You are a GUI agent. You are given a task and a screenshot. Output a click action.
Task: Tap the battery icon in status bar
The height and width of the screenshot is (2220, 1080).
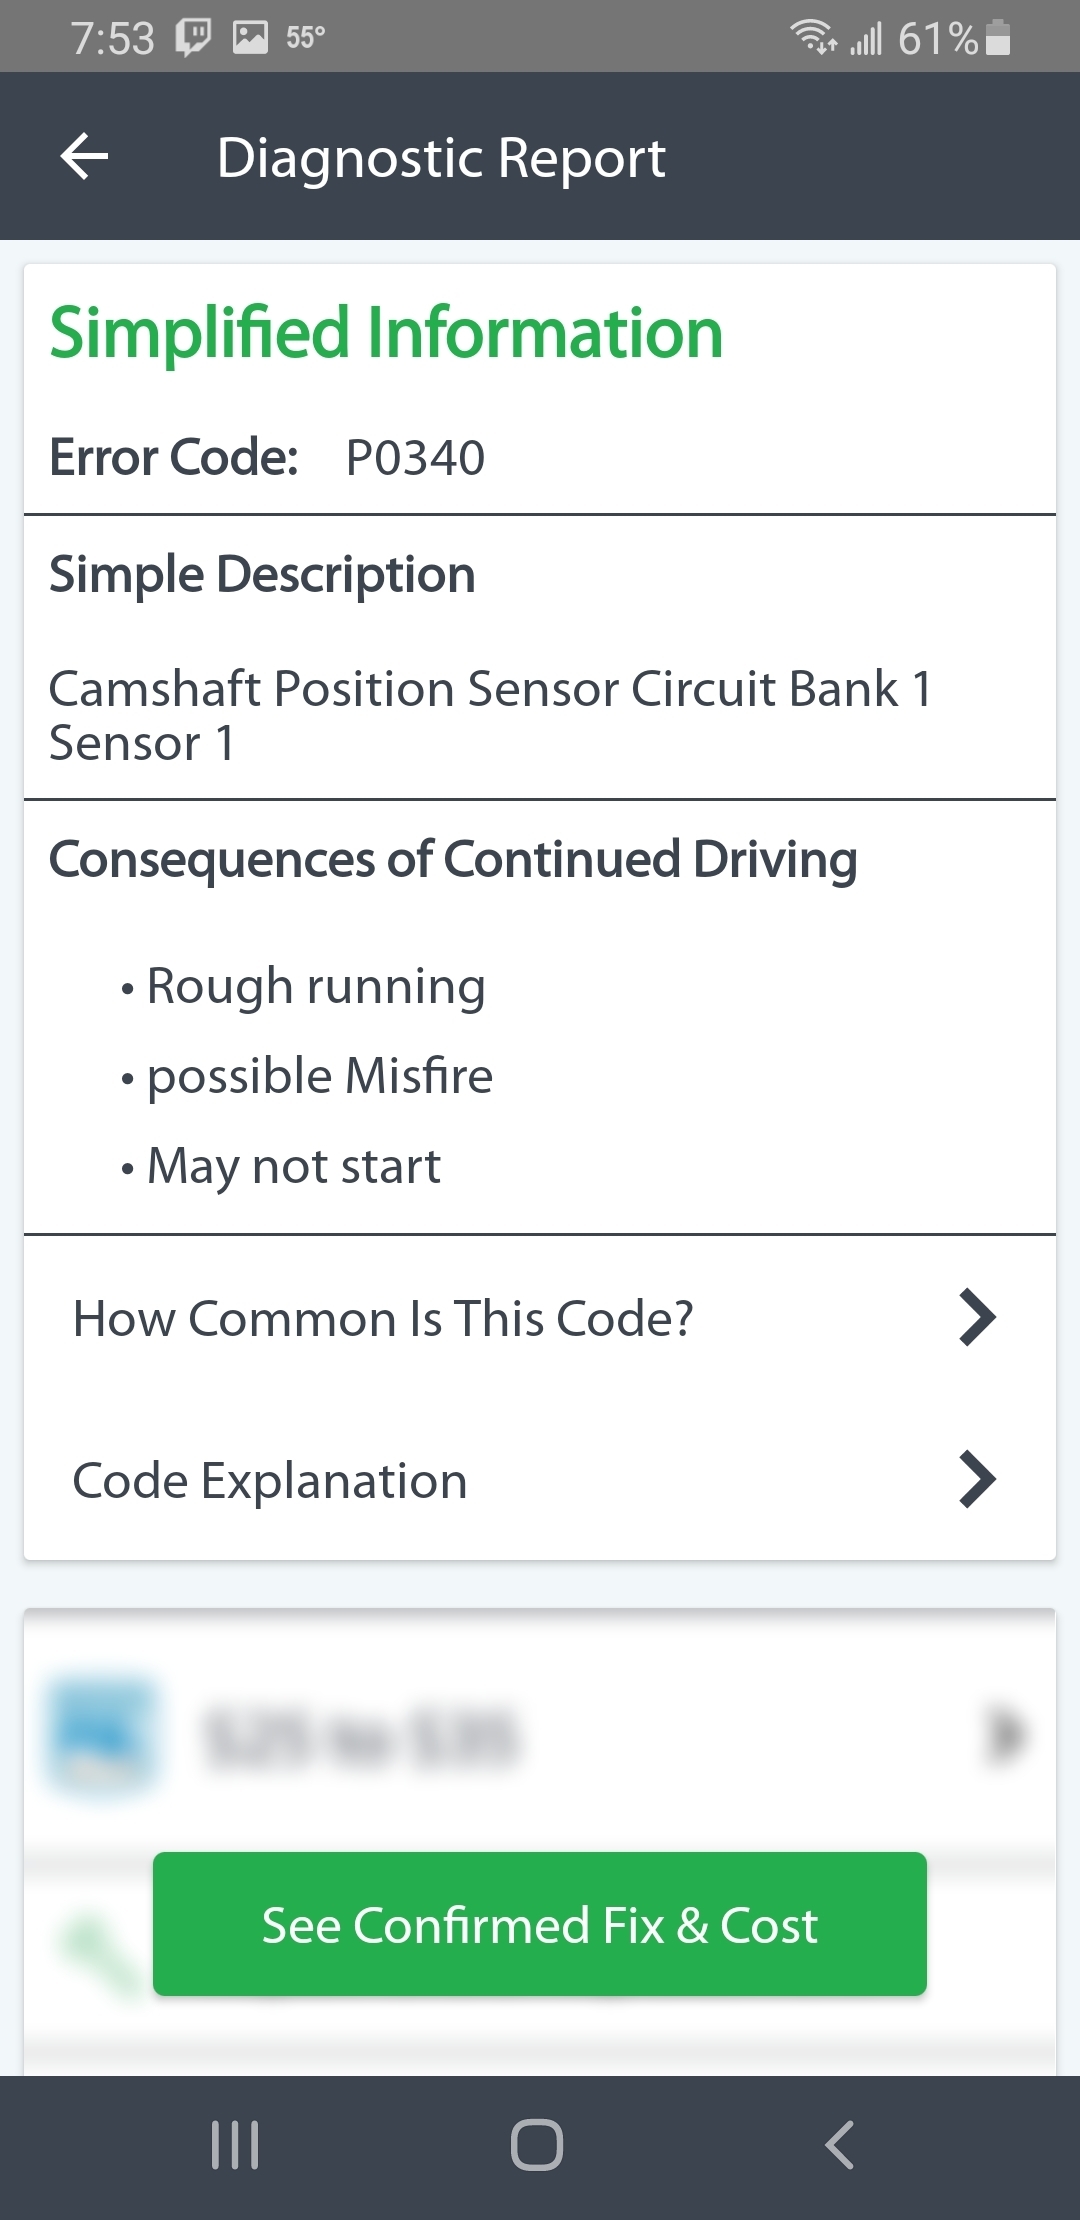click(998, 39)
